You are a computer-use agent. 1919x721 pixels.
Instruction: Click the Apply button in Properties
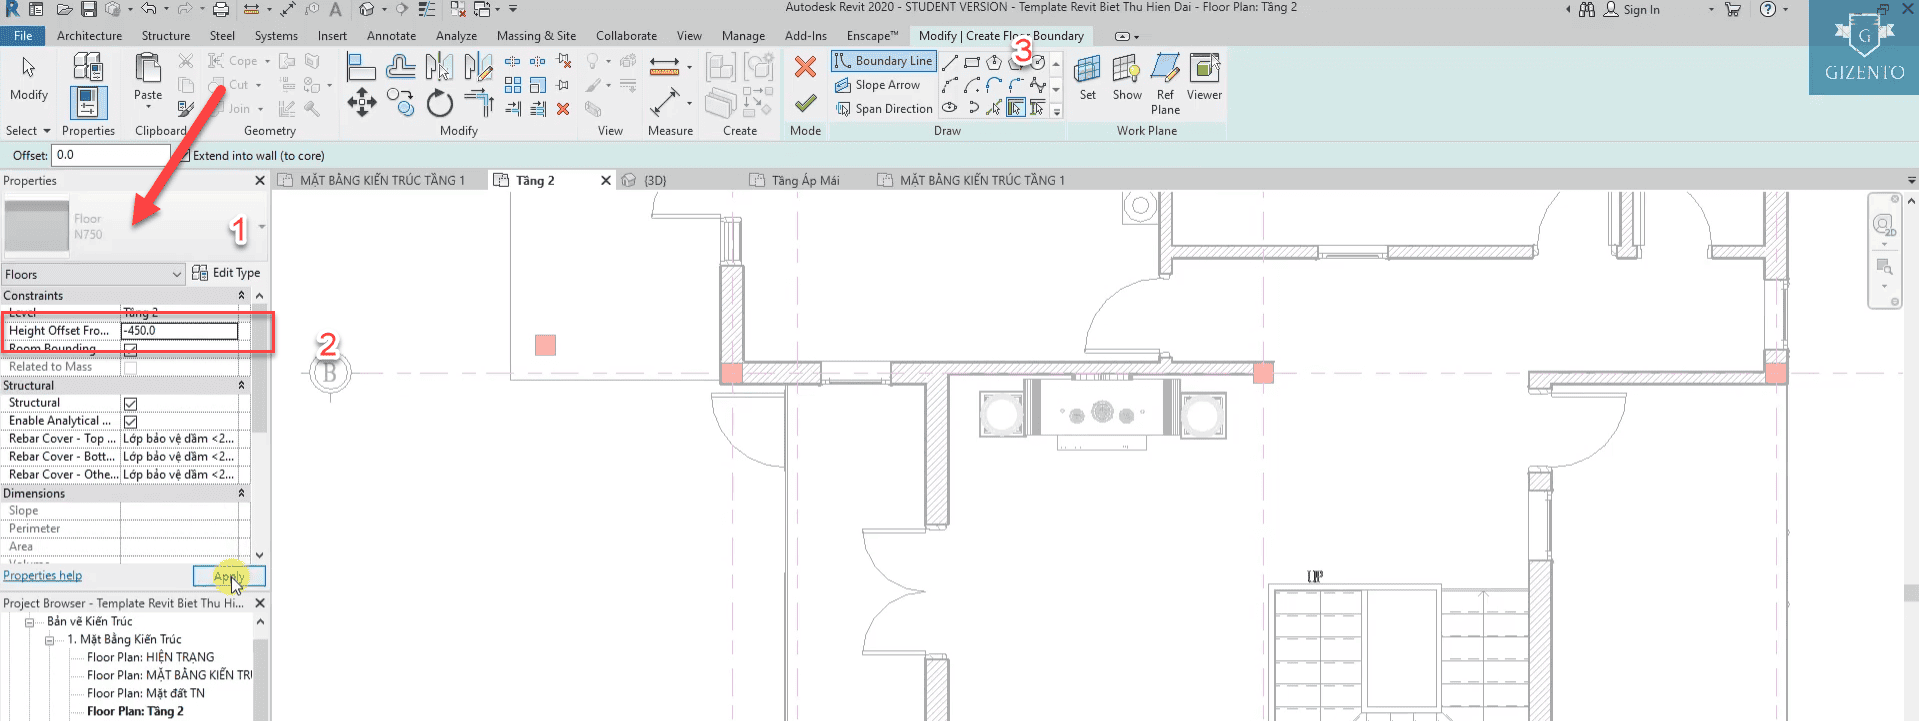click(229, 576)
